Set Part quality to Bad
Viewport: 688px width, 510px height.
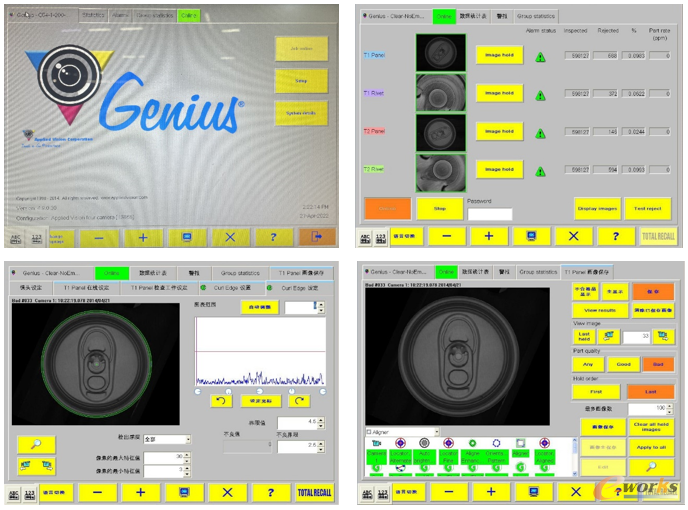pyautogui.click(x=658, y=364)
